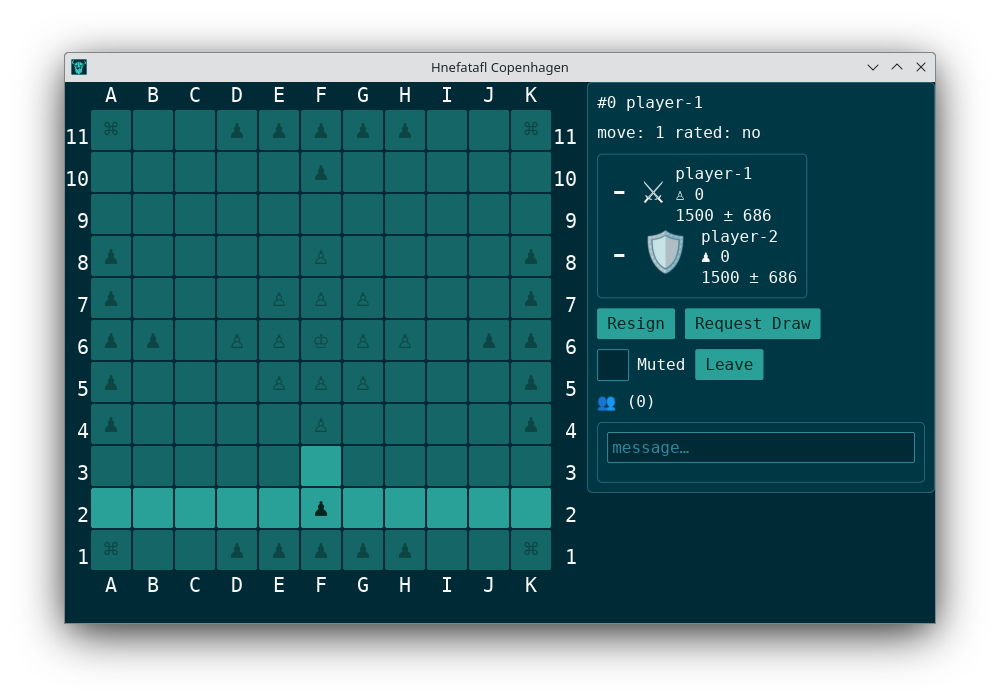Image resolution: width=1000 pixels, height=700 pixels.
Task: Select the attacker pawn on E1
Action: click(279, 551)
